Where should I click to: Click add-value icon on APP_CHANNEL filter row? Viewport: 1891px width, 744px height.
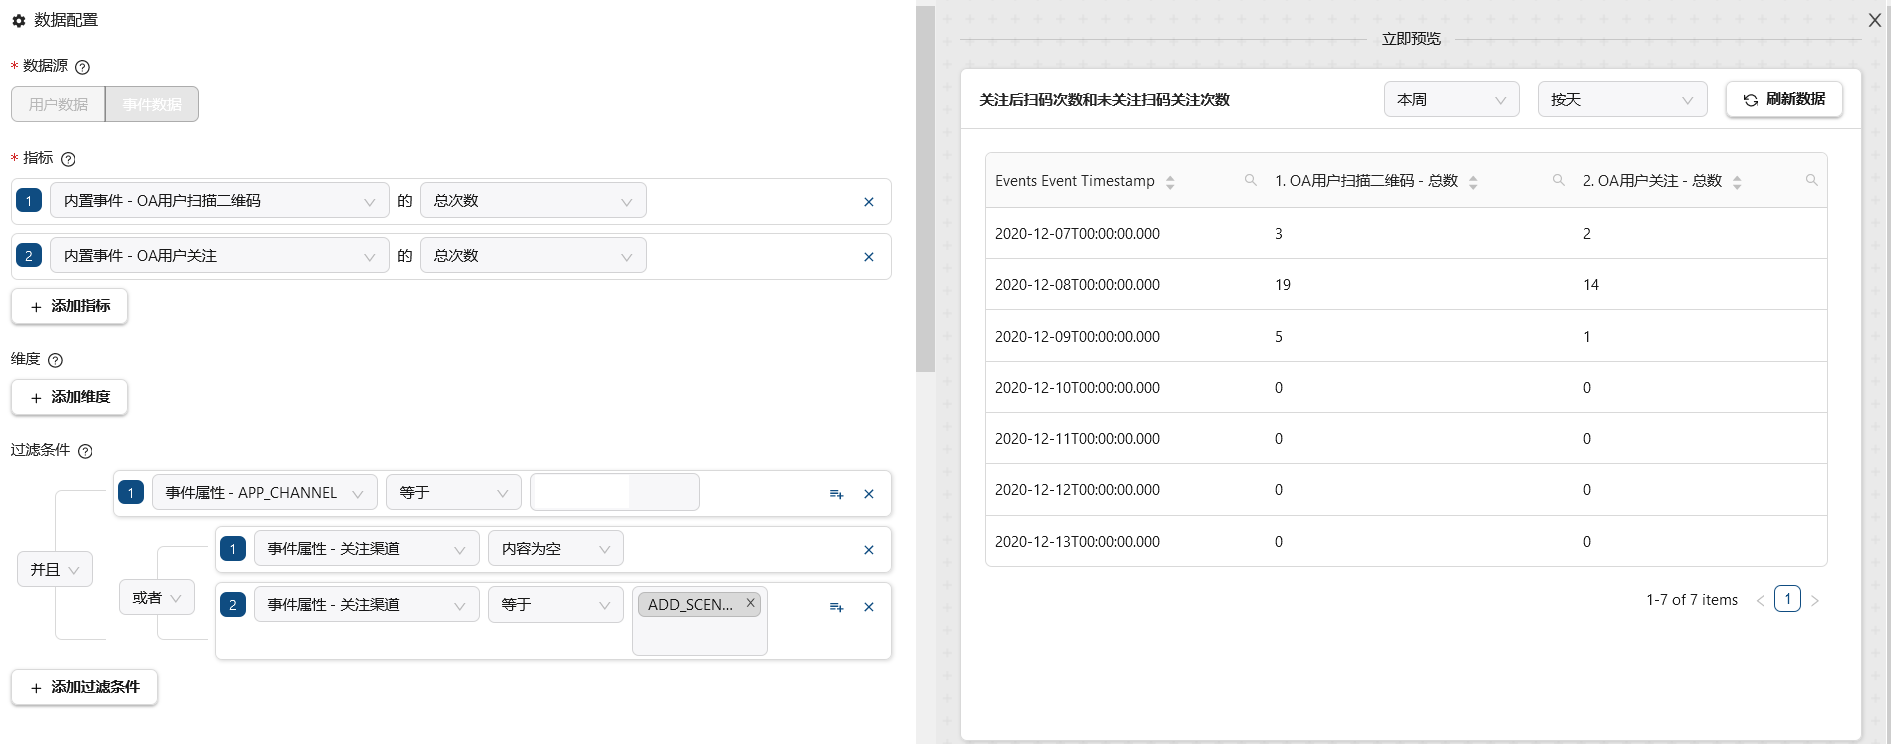pos(836,494)
